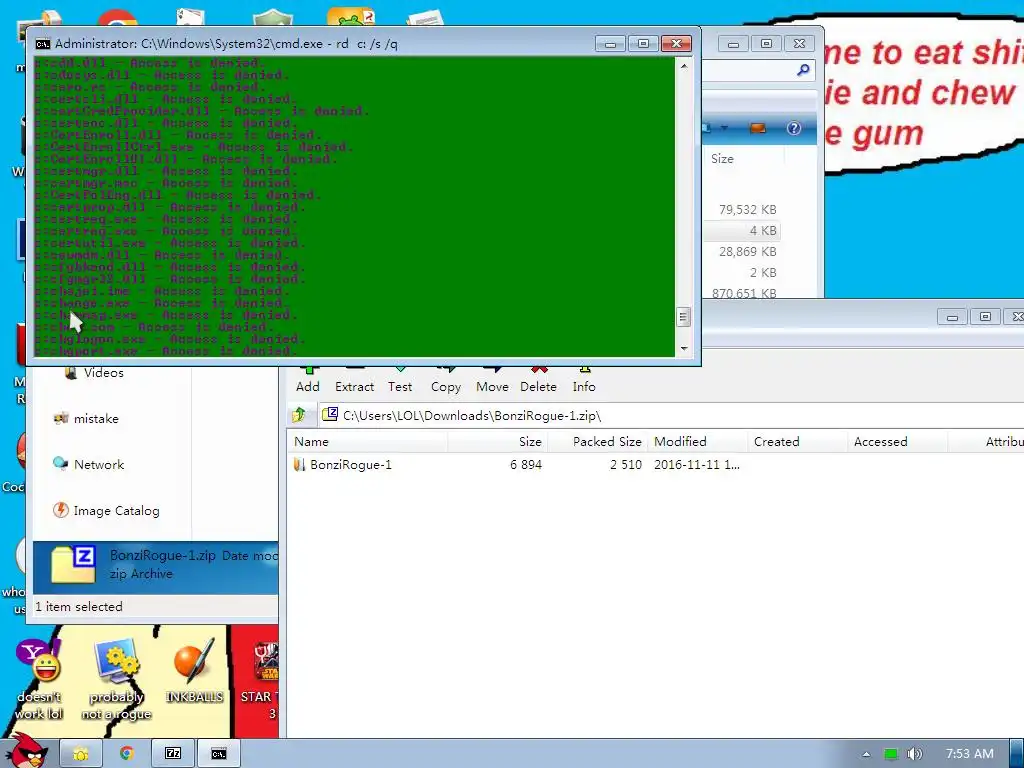
Task: Maximize the 7-Zip window
Action: (x=985, y=317)
